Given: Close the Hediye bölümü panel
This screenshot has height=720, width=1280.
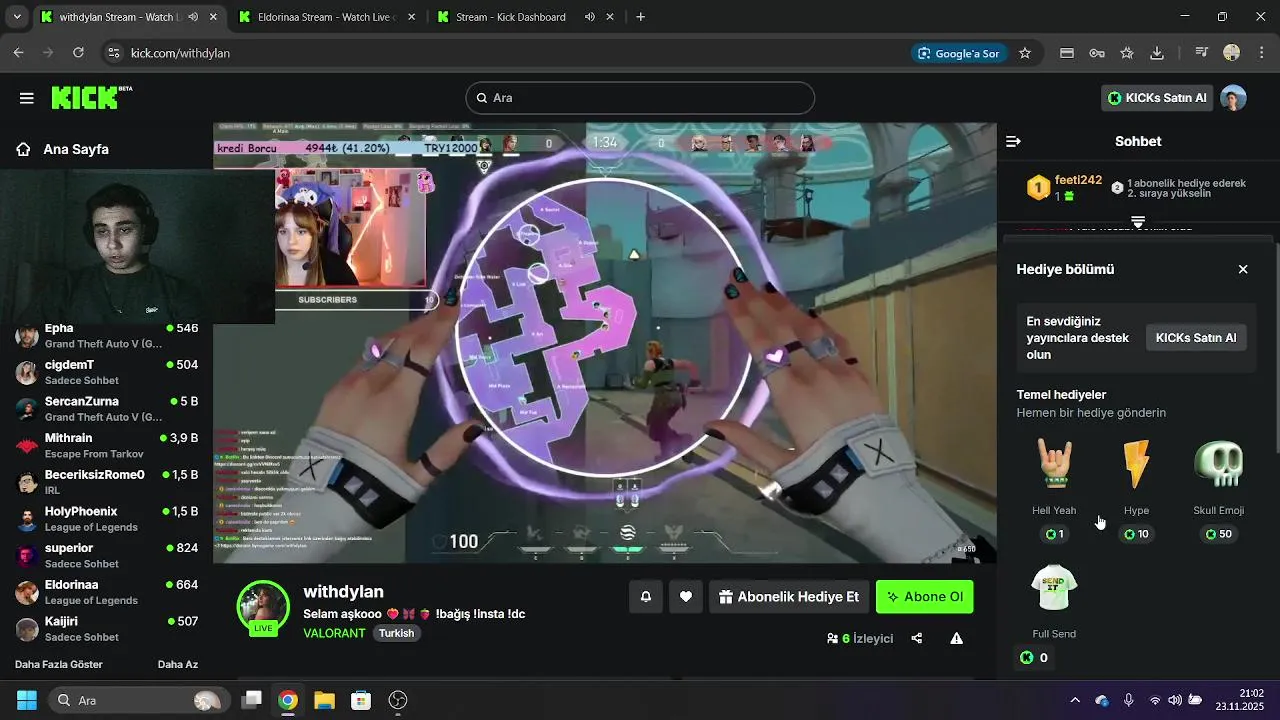Looking at the screenshot, I should click(x=1243, y=269).
